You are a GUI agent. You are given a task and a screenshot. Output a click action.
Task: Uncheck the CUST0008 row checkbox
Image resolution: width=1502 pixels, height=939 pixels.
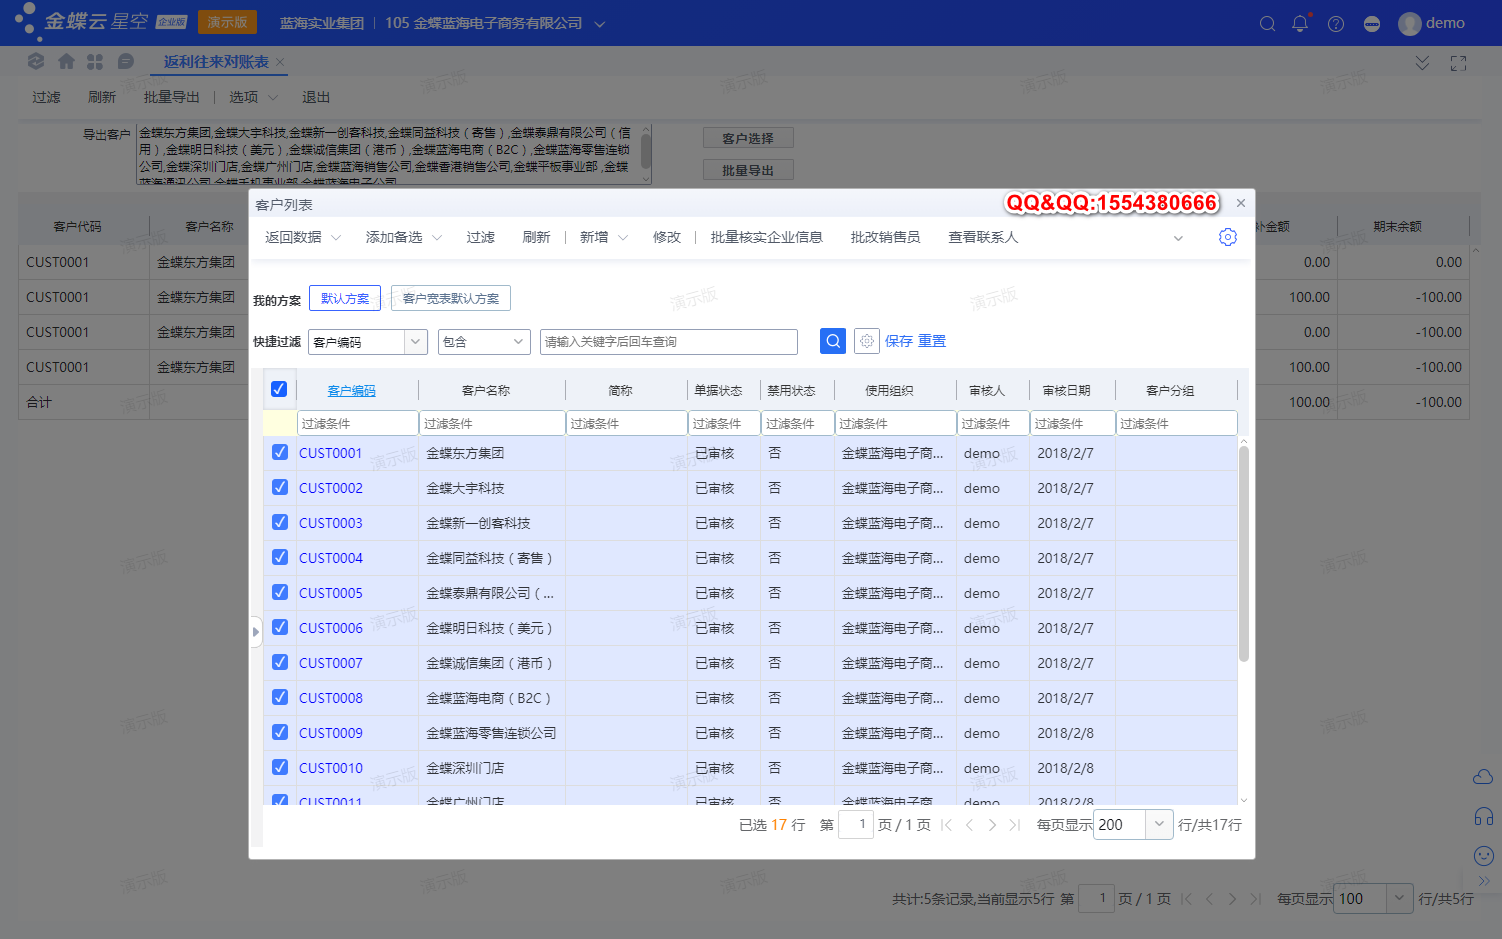point(280,697)
